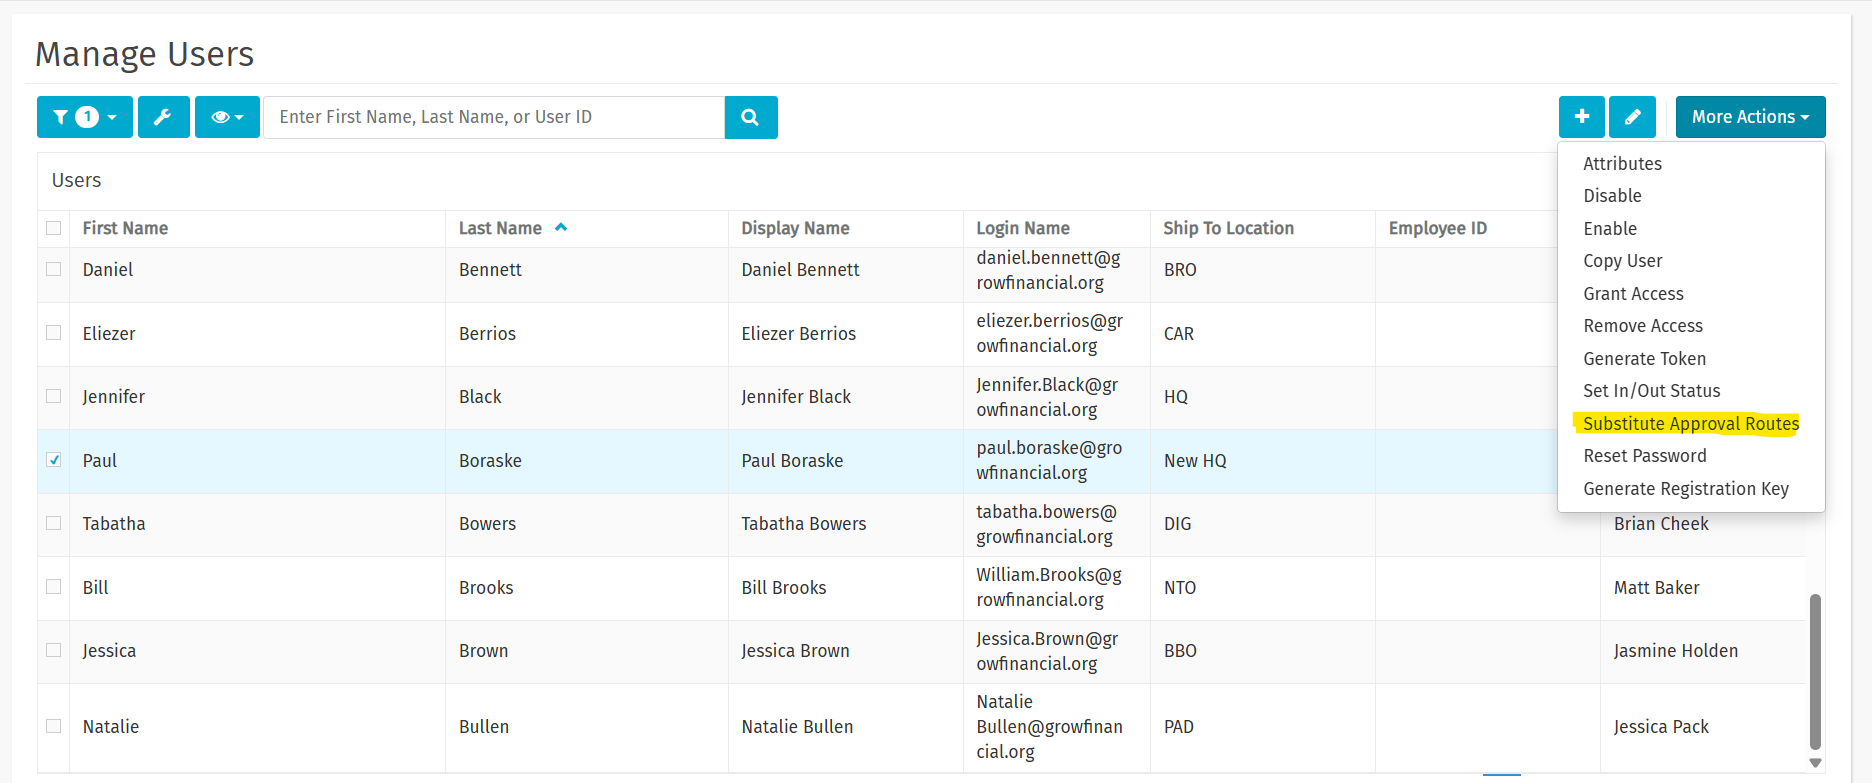Tick the select-all checkbox in header
The image size is (1872, 783).
click(54, 228)
